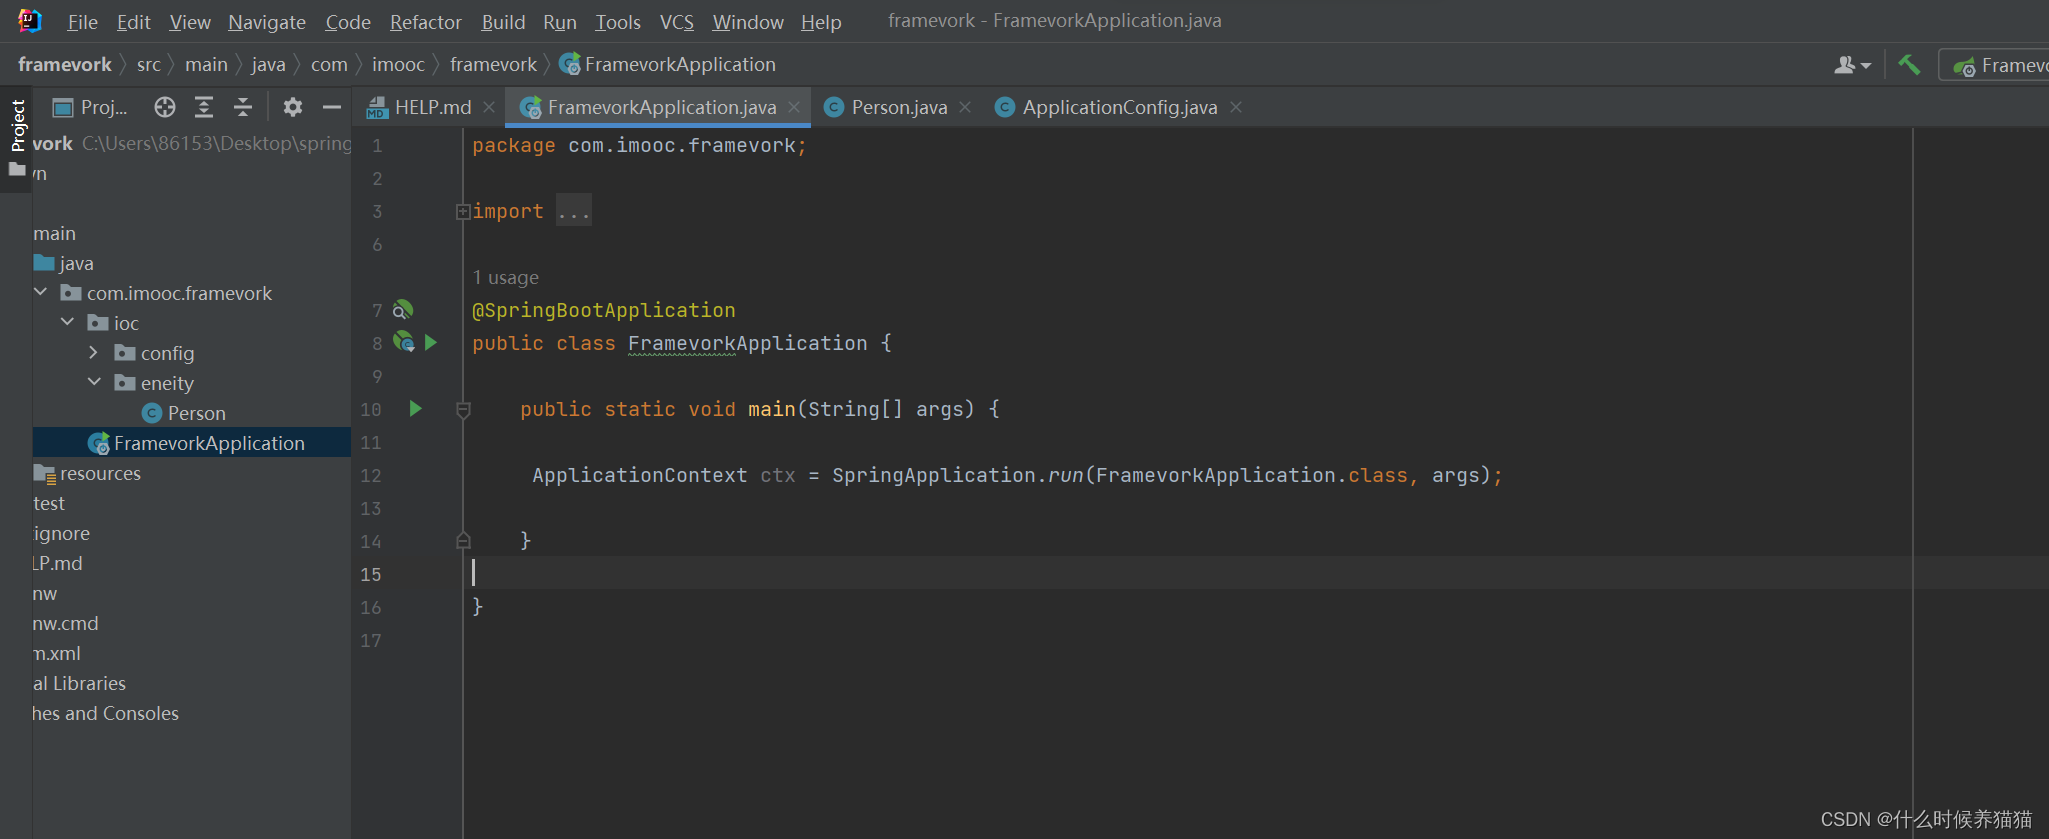Open the Edit menu
The height and width of the screenshot is (839, 2049).
point(133,22)
